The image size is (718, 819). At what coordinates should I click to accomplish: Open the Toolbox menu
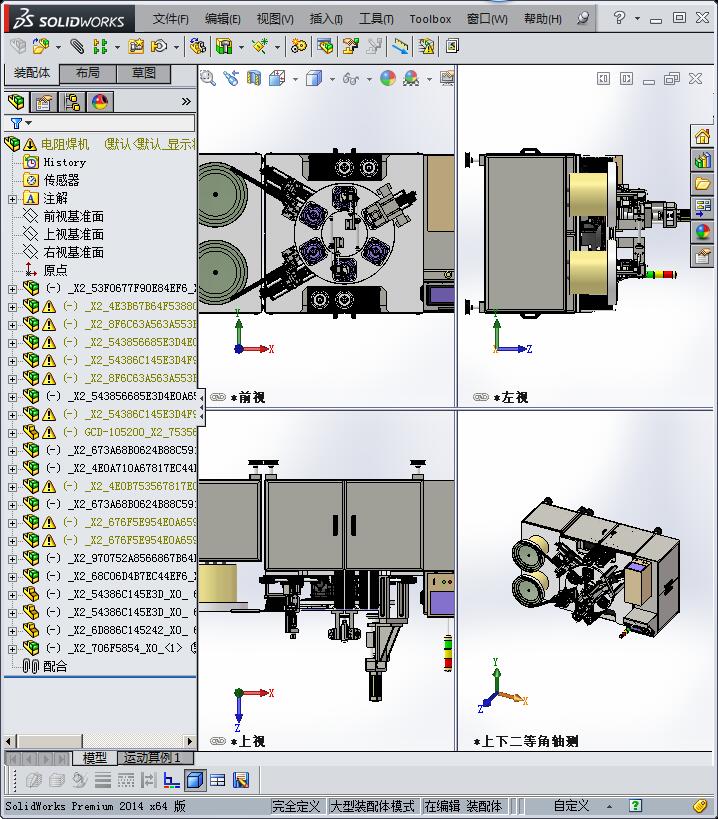click(430, 19)
